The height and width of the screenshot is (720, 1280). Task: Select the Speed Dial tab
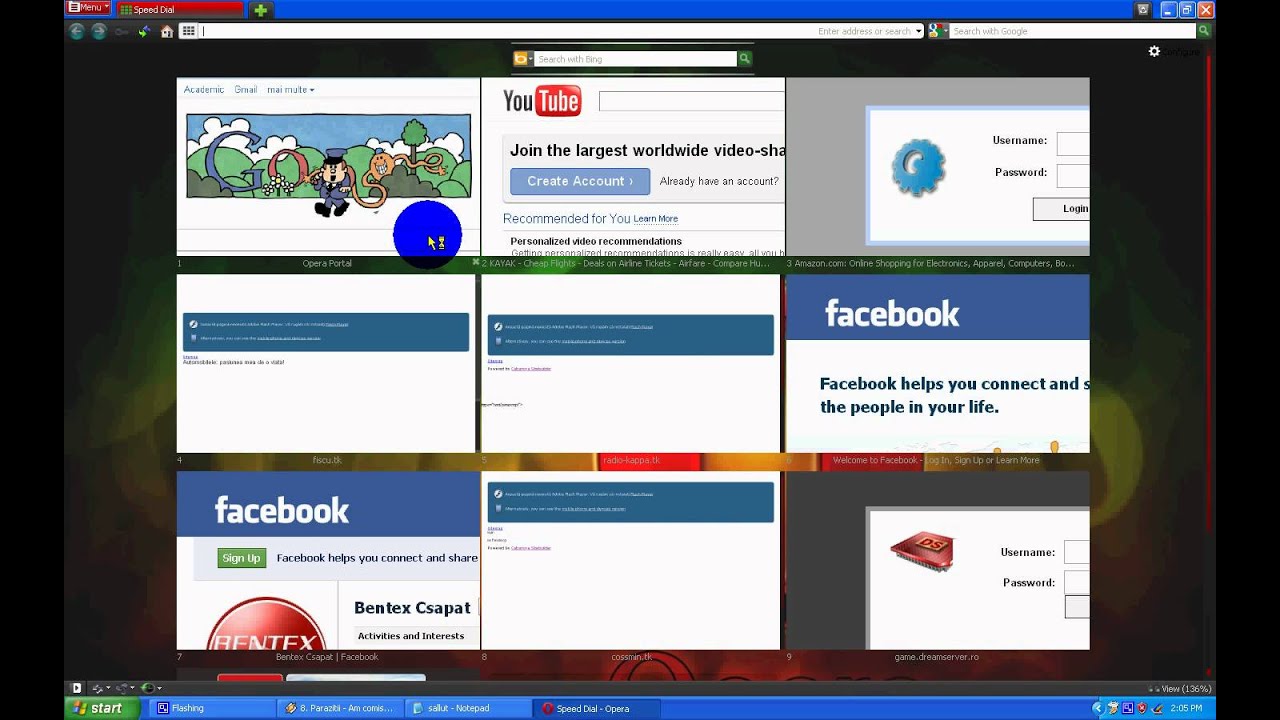coord(179,10)
